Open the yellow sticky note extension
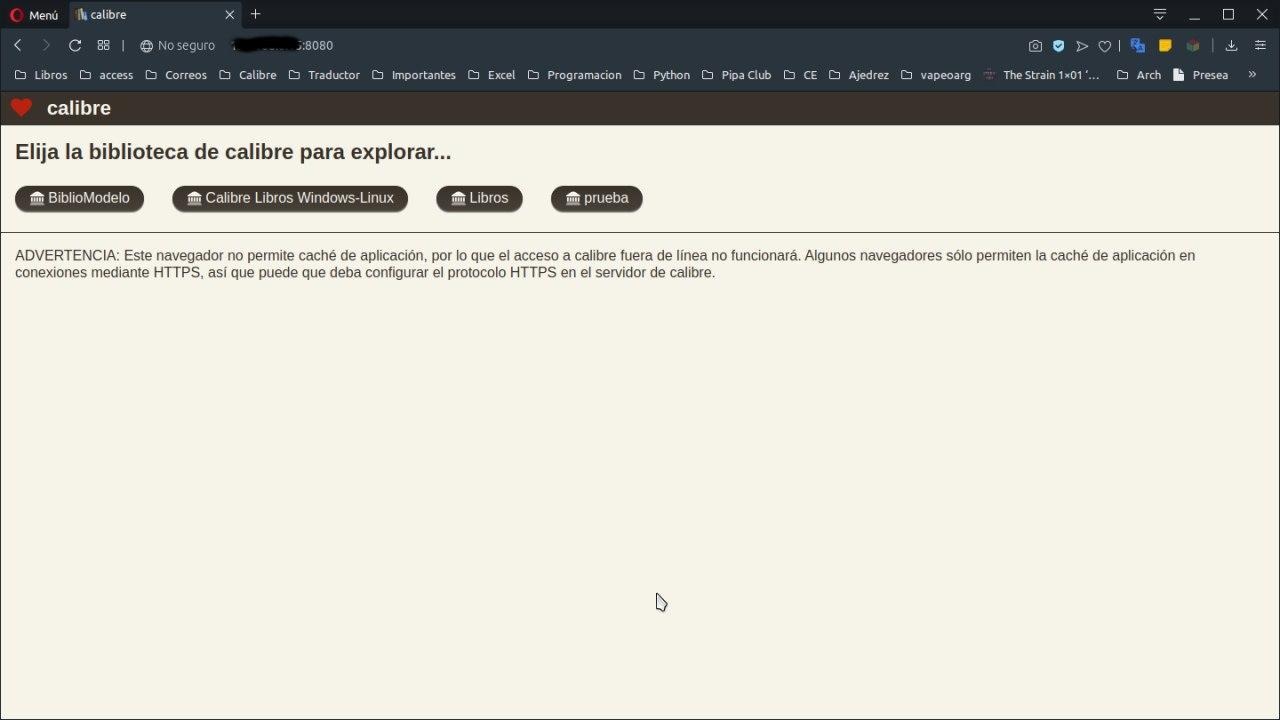The width and height of the screenshot is (1280, 720). coord(1165,45)
